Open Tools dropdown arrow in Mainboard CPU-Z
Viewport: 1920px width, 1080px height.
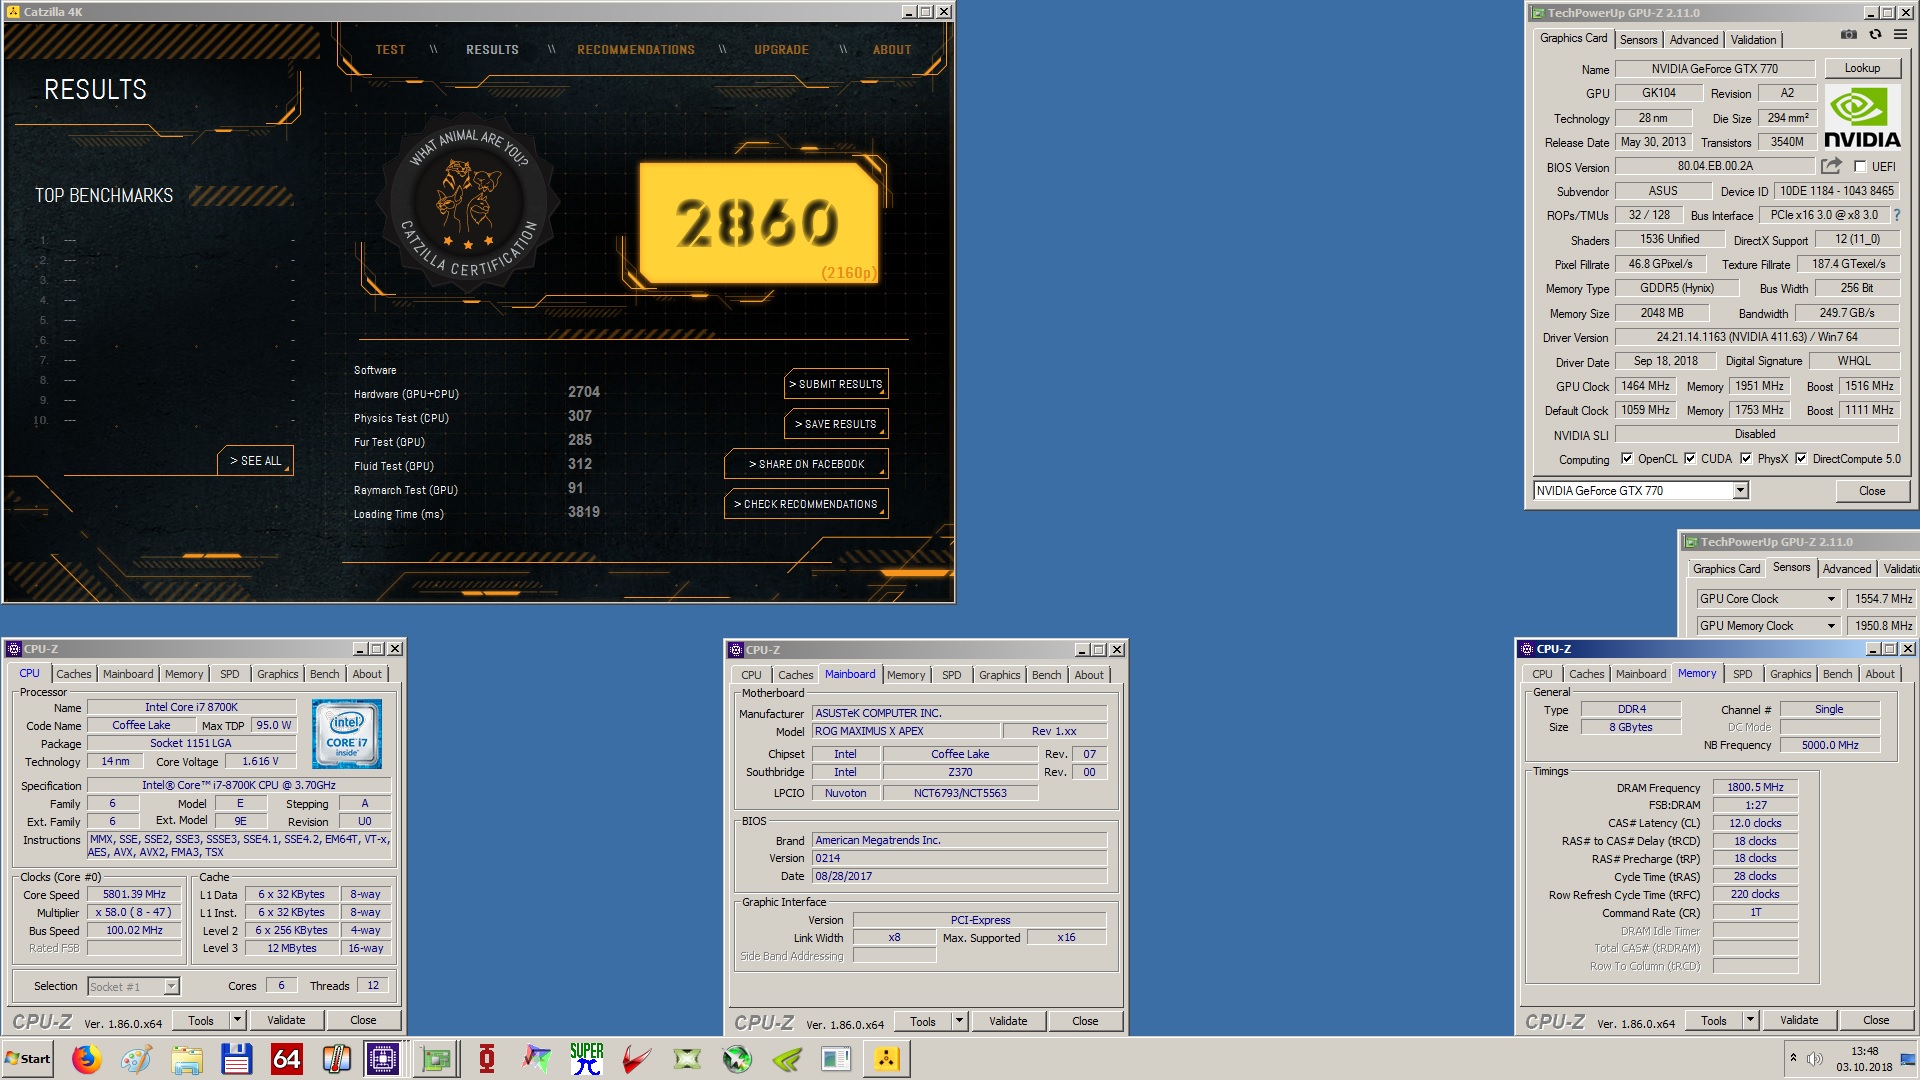[960, 1021]
